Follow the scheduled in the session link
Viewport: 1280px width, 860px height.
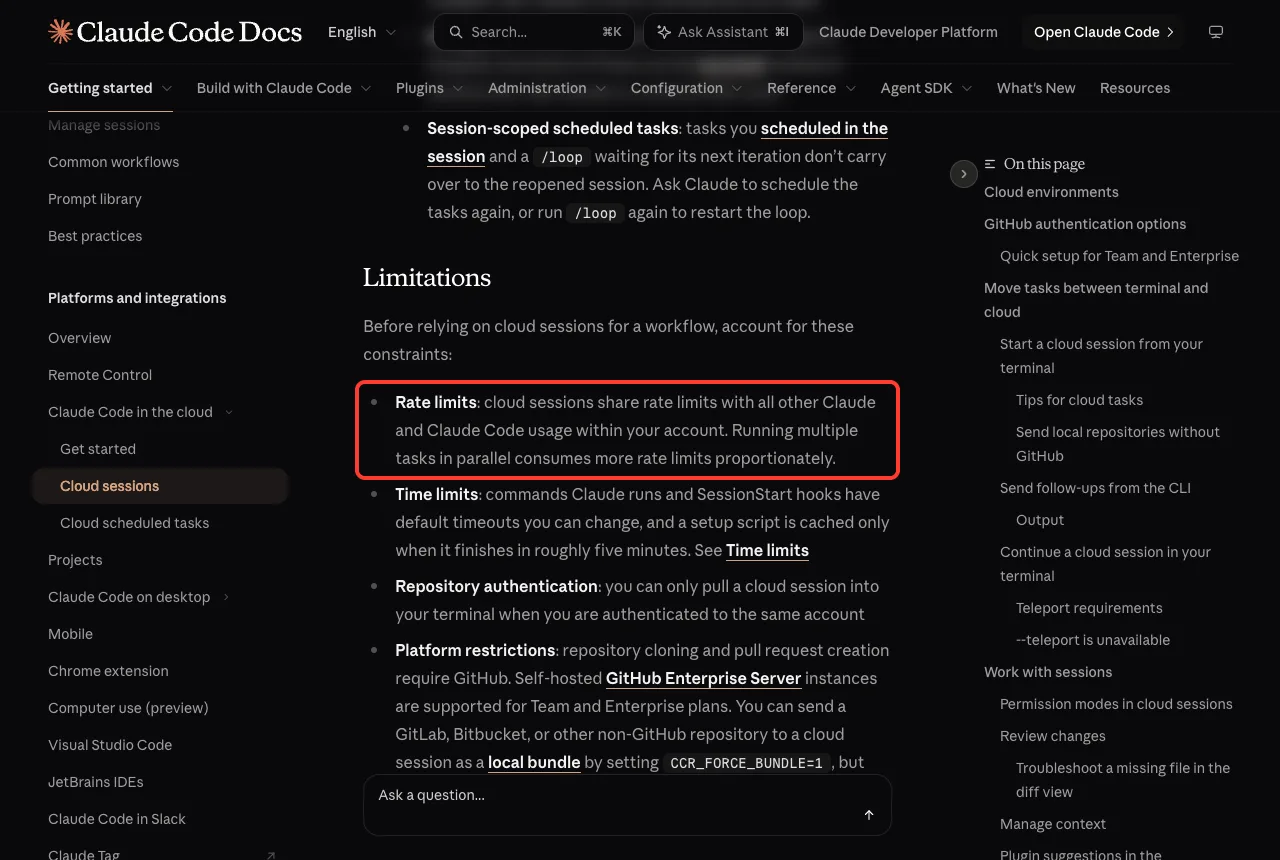(657, 142)
